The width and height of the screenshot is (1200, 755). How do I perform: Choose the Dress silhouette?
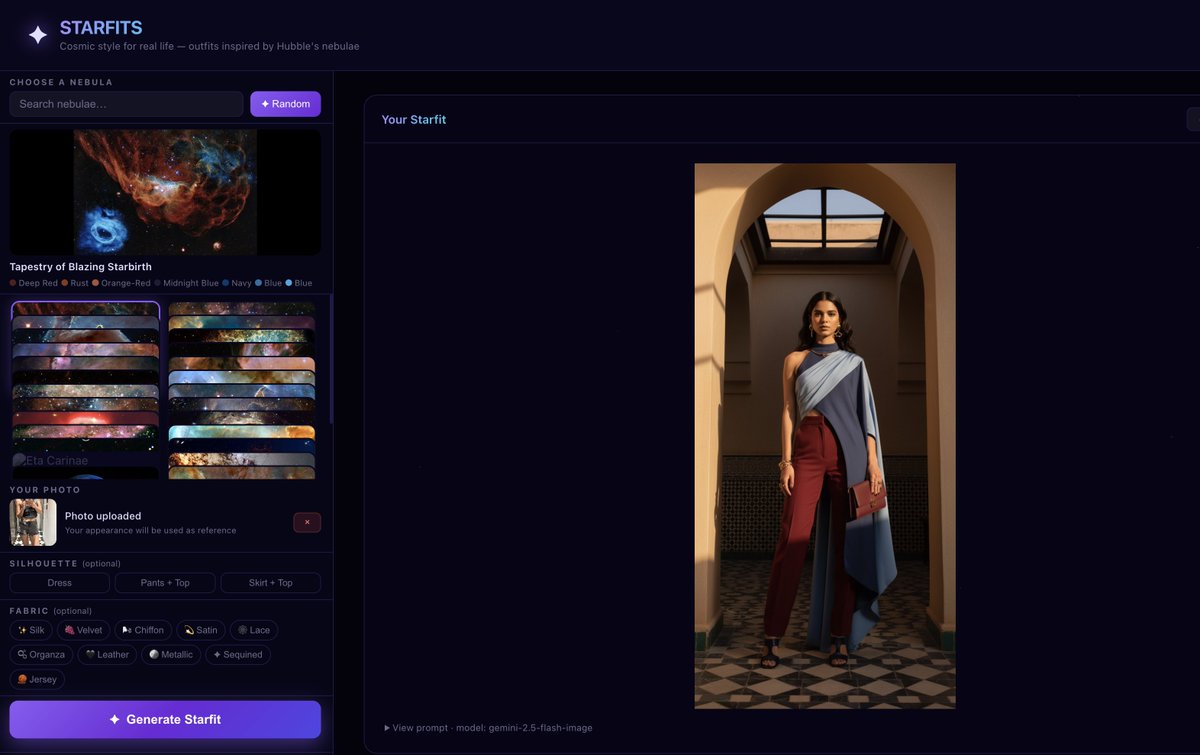click(60, 583)
